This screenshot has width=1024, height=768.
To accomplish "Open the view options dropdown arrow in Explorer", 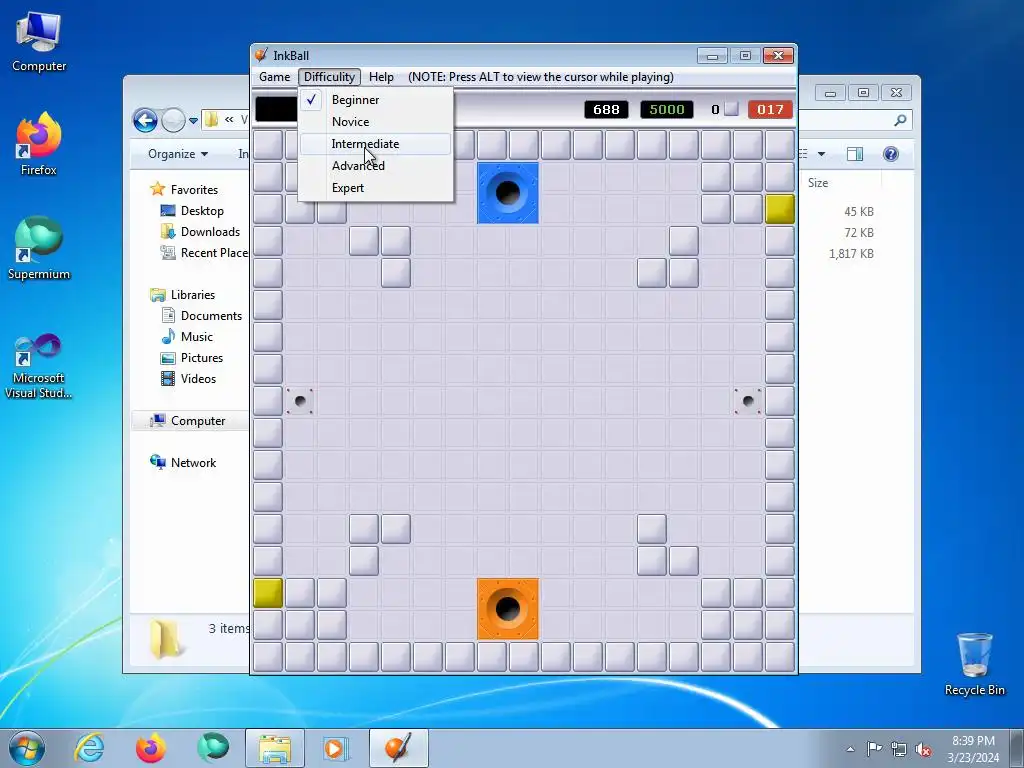I will (822, 154).
